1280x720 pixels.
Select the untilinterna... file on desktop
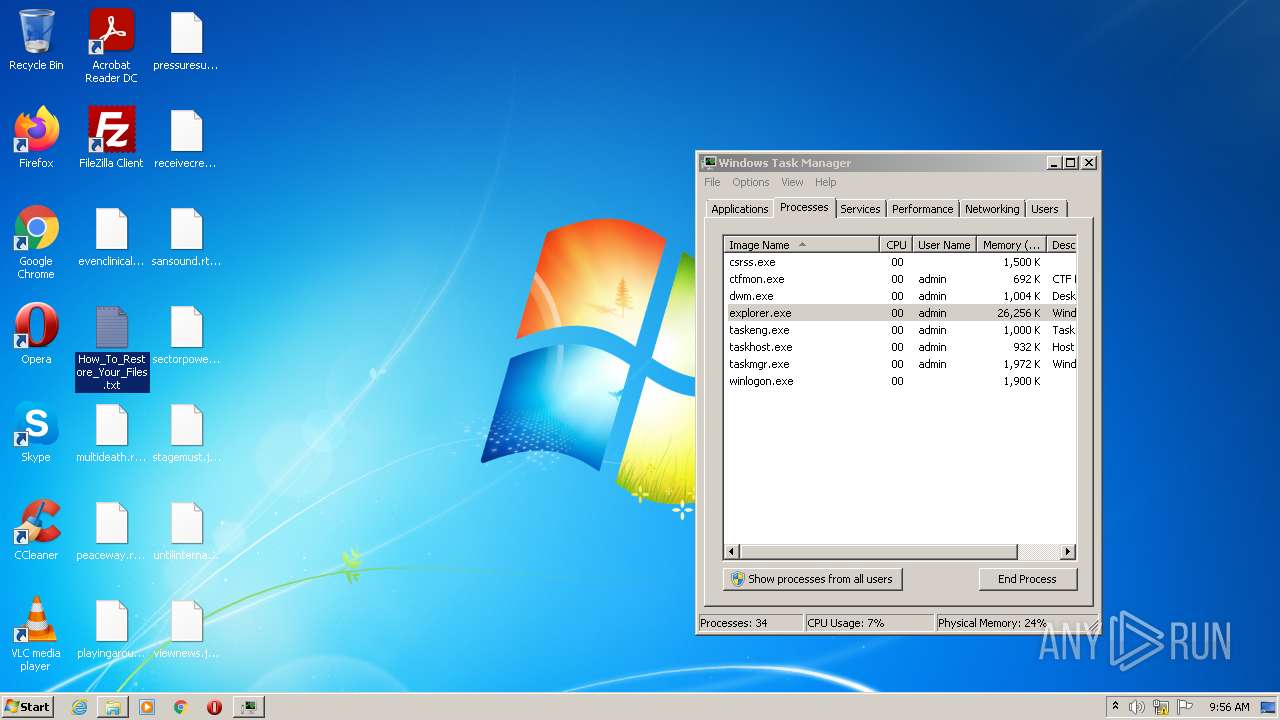tap(186, 530)
